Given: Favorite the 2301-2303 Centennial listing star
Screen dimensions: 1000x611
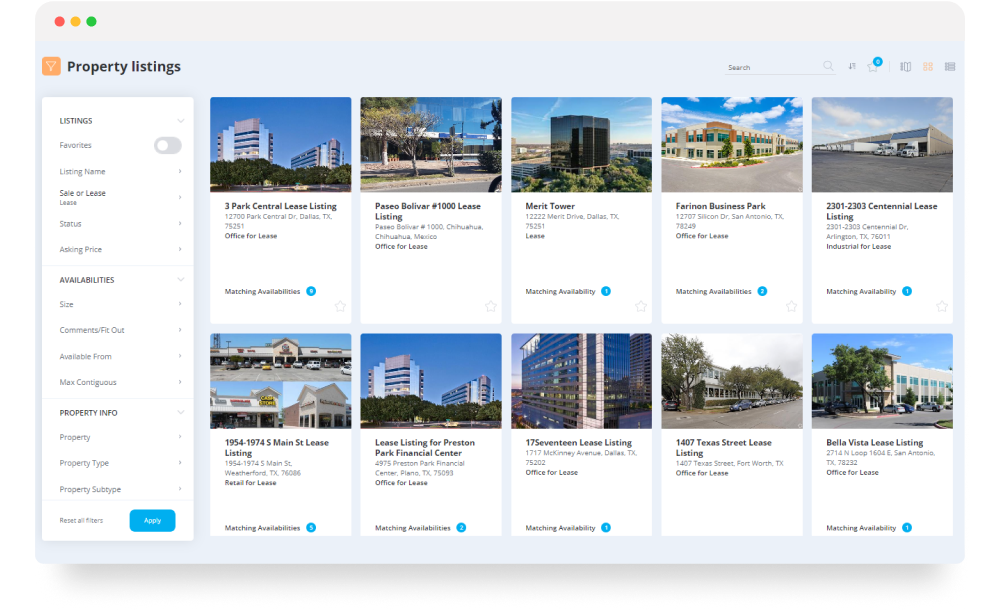Looking at the screenshot, I should pos(942,306).
